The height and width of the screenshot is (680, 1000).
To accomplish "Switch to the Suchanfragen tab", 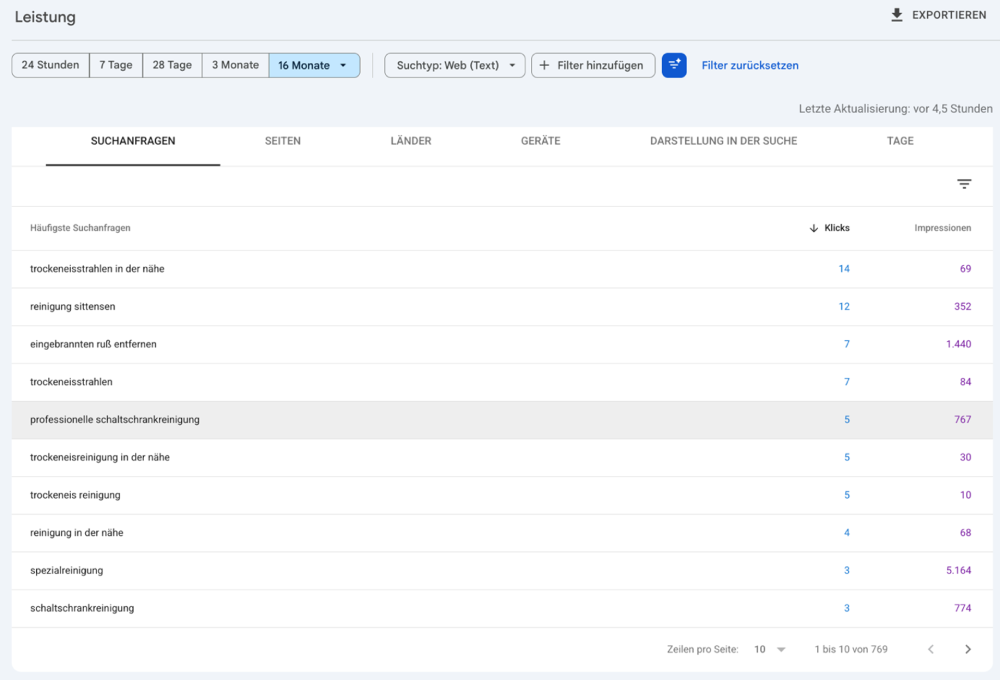I will (x=133, y=141).
